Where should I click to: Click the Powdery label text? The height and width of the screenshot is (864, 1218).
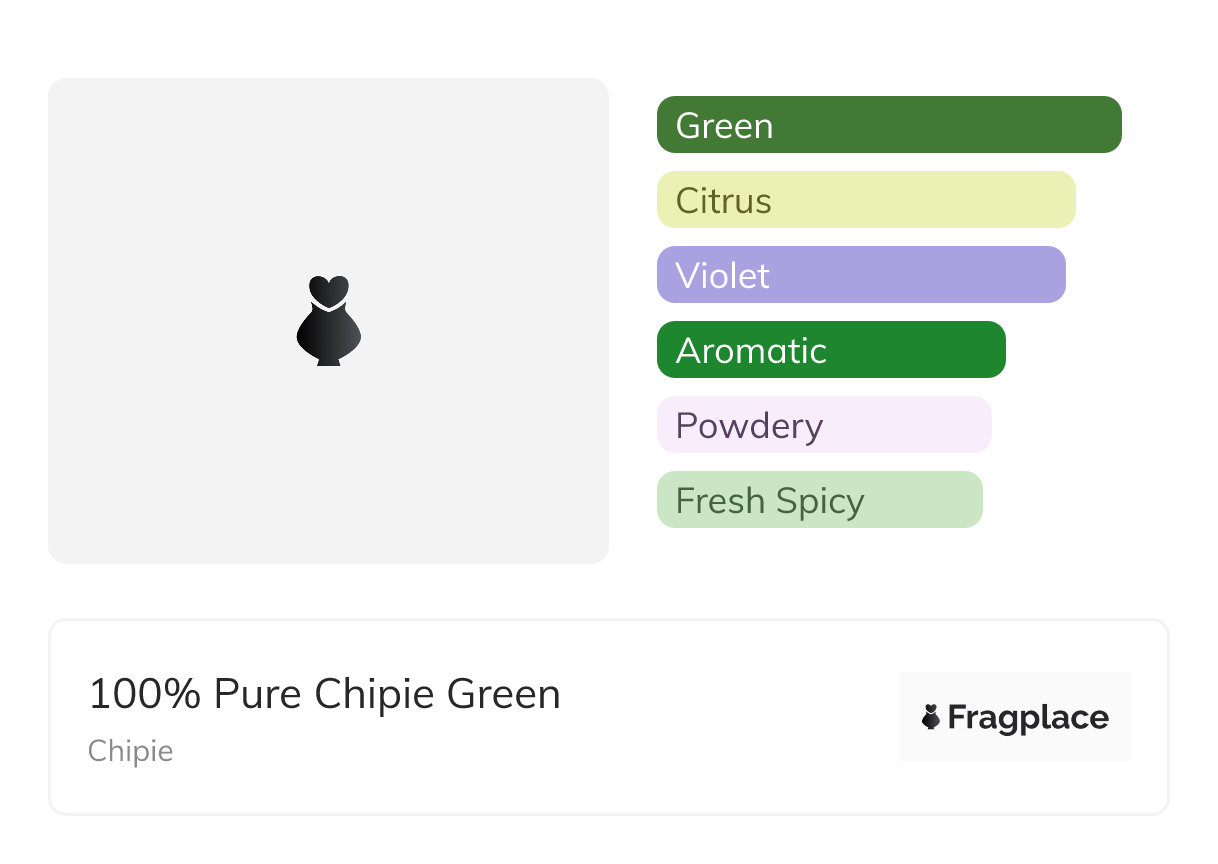[x=749, y=426]
